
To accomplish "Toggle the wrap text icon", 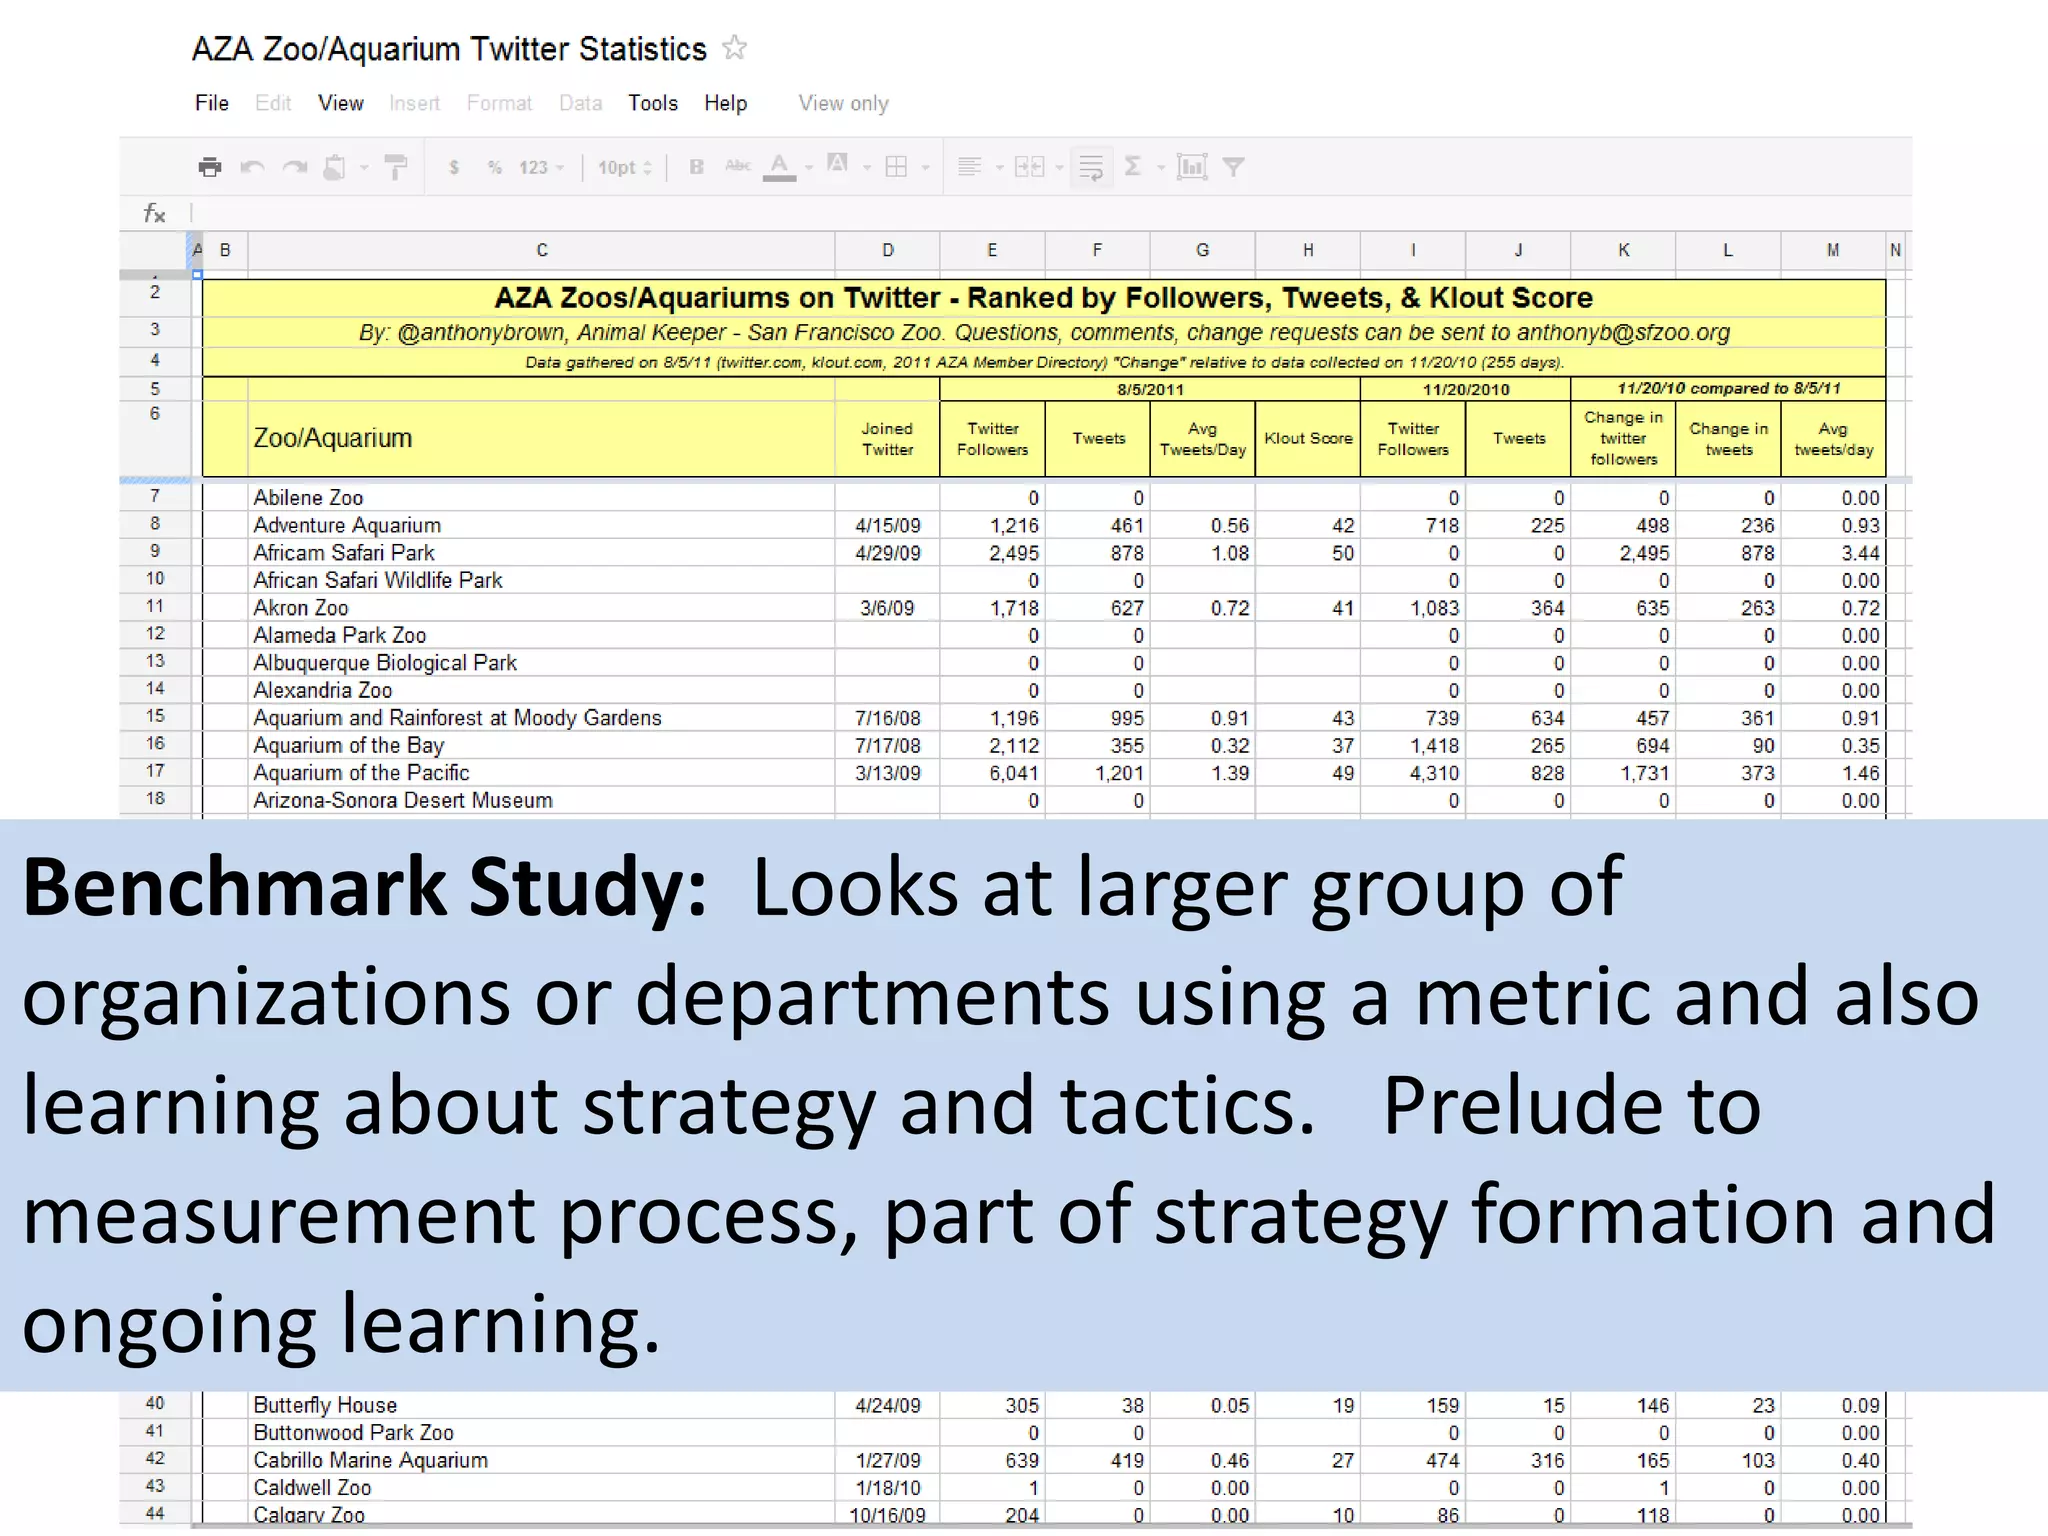I will click(1091, 167).
